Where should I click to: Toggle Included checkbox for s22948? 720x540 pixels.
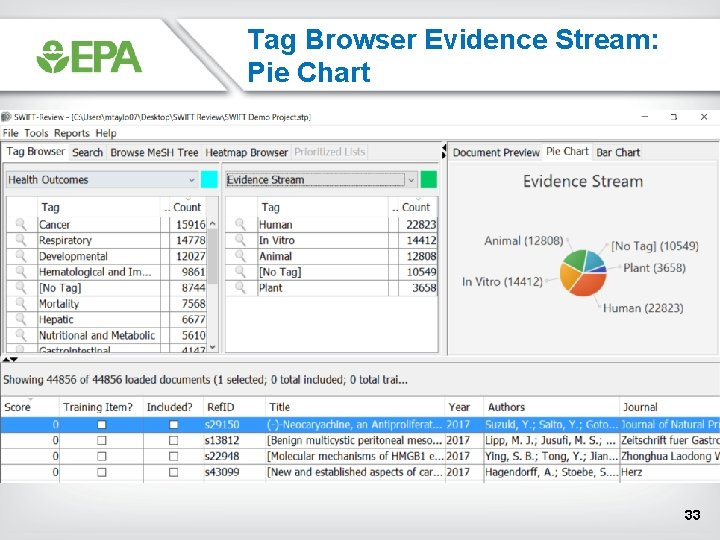pos(173,456)
